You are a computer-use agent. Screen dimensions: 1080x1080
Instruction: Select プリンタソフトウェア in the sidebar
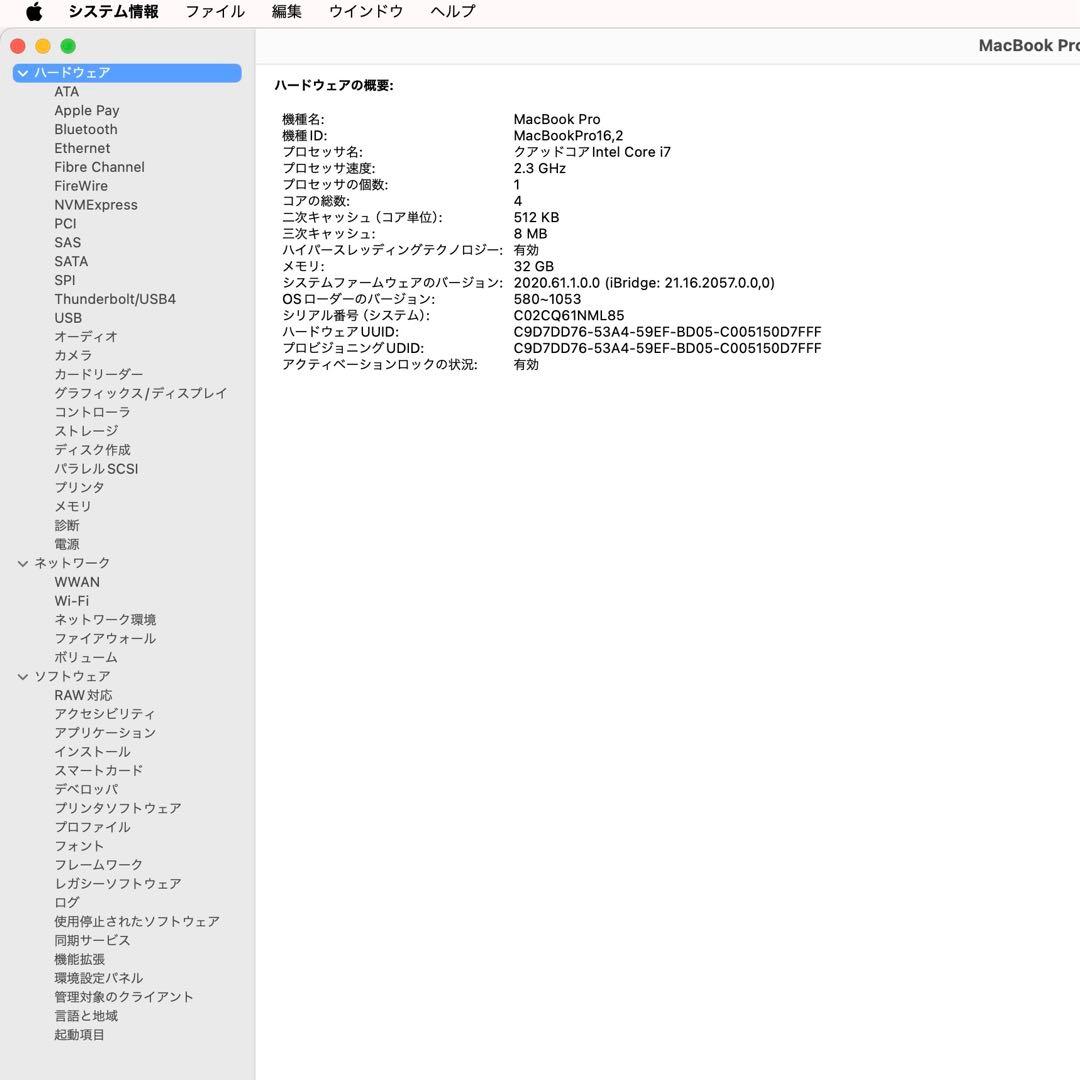[118, 809]
